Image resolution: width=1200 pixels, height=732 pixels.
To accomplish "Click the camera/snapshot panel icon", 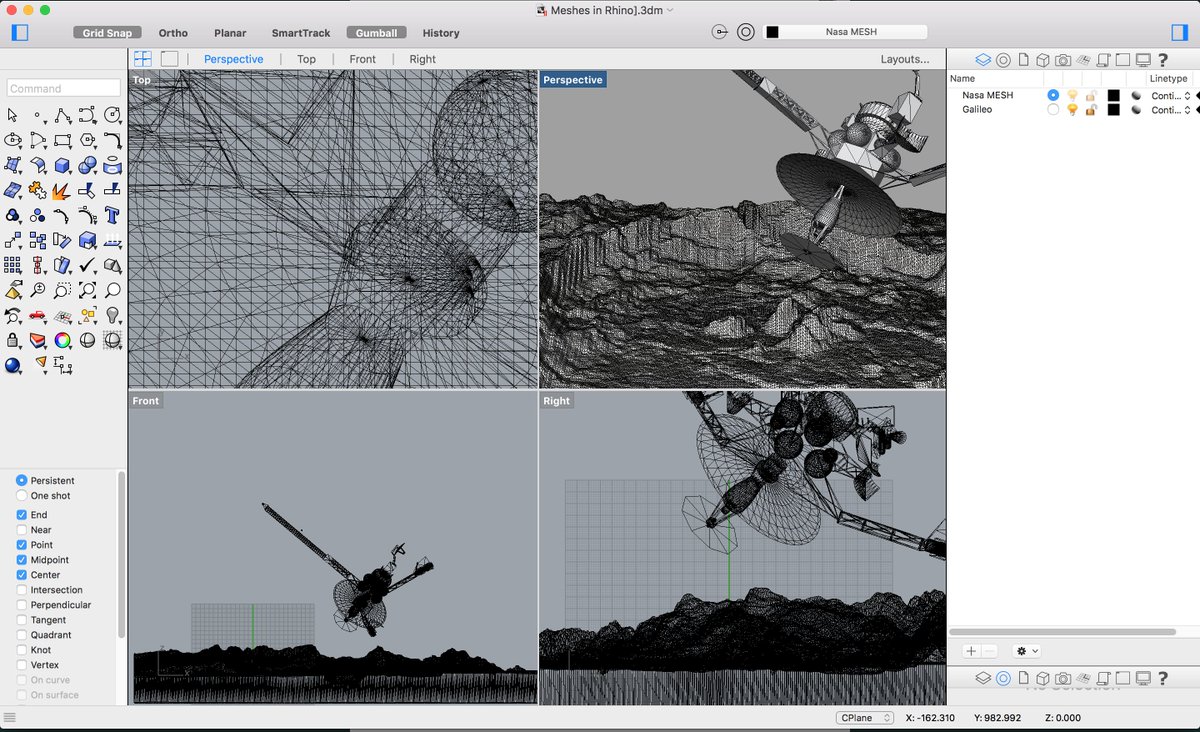I will pos(1062,59).
